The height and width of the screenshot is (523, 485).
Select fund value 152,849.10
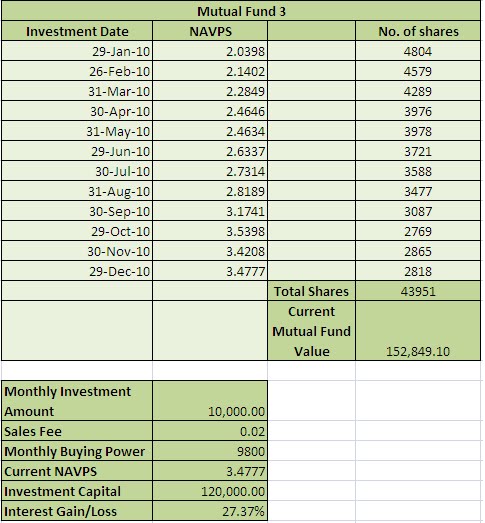point(418,331)
